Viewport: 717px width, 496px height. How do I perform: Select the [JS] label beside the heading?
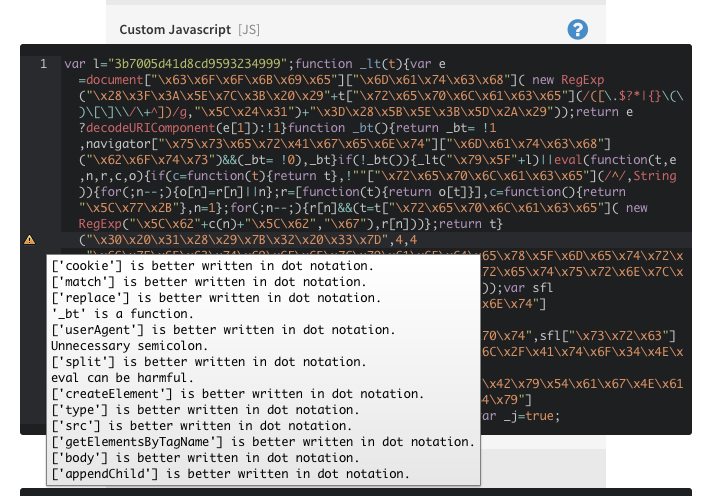tap(249, 30)
